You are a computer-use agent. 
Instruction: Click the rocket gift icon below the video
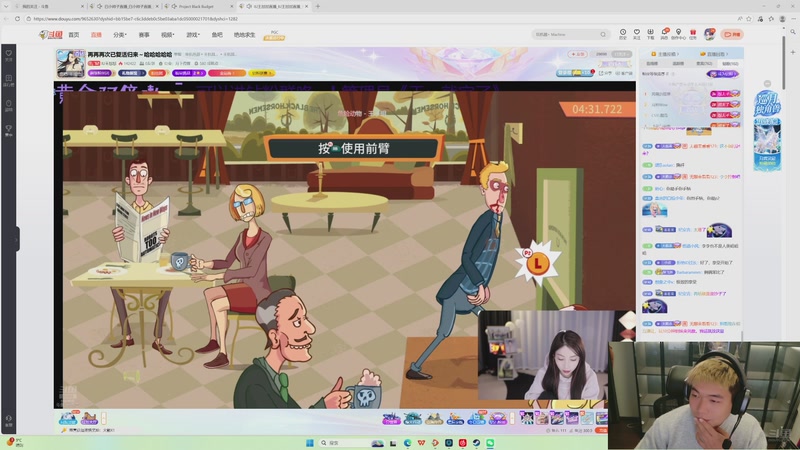pyautogui.click(x=455, y=419)
